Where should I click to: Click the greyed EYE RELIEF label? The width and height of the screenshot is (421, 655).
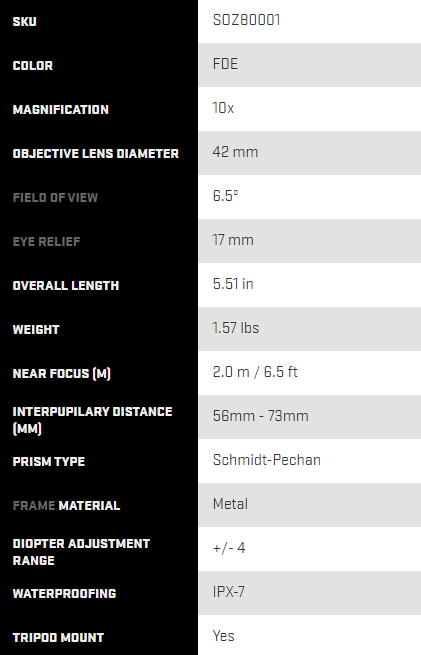[x=46, y=241]
